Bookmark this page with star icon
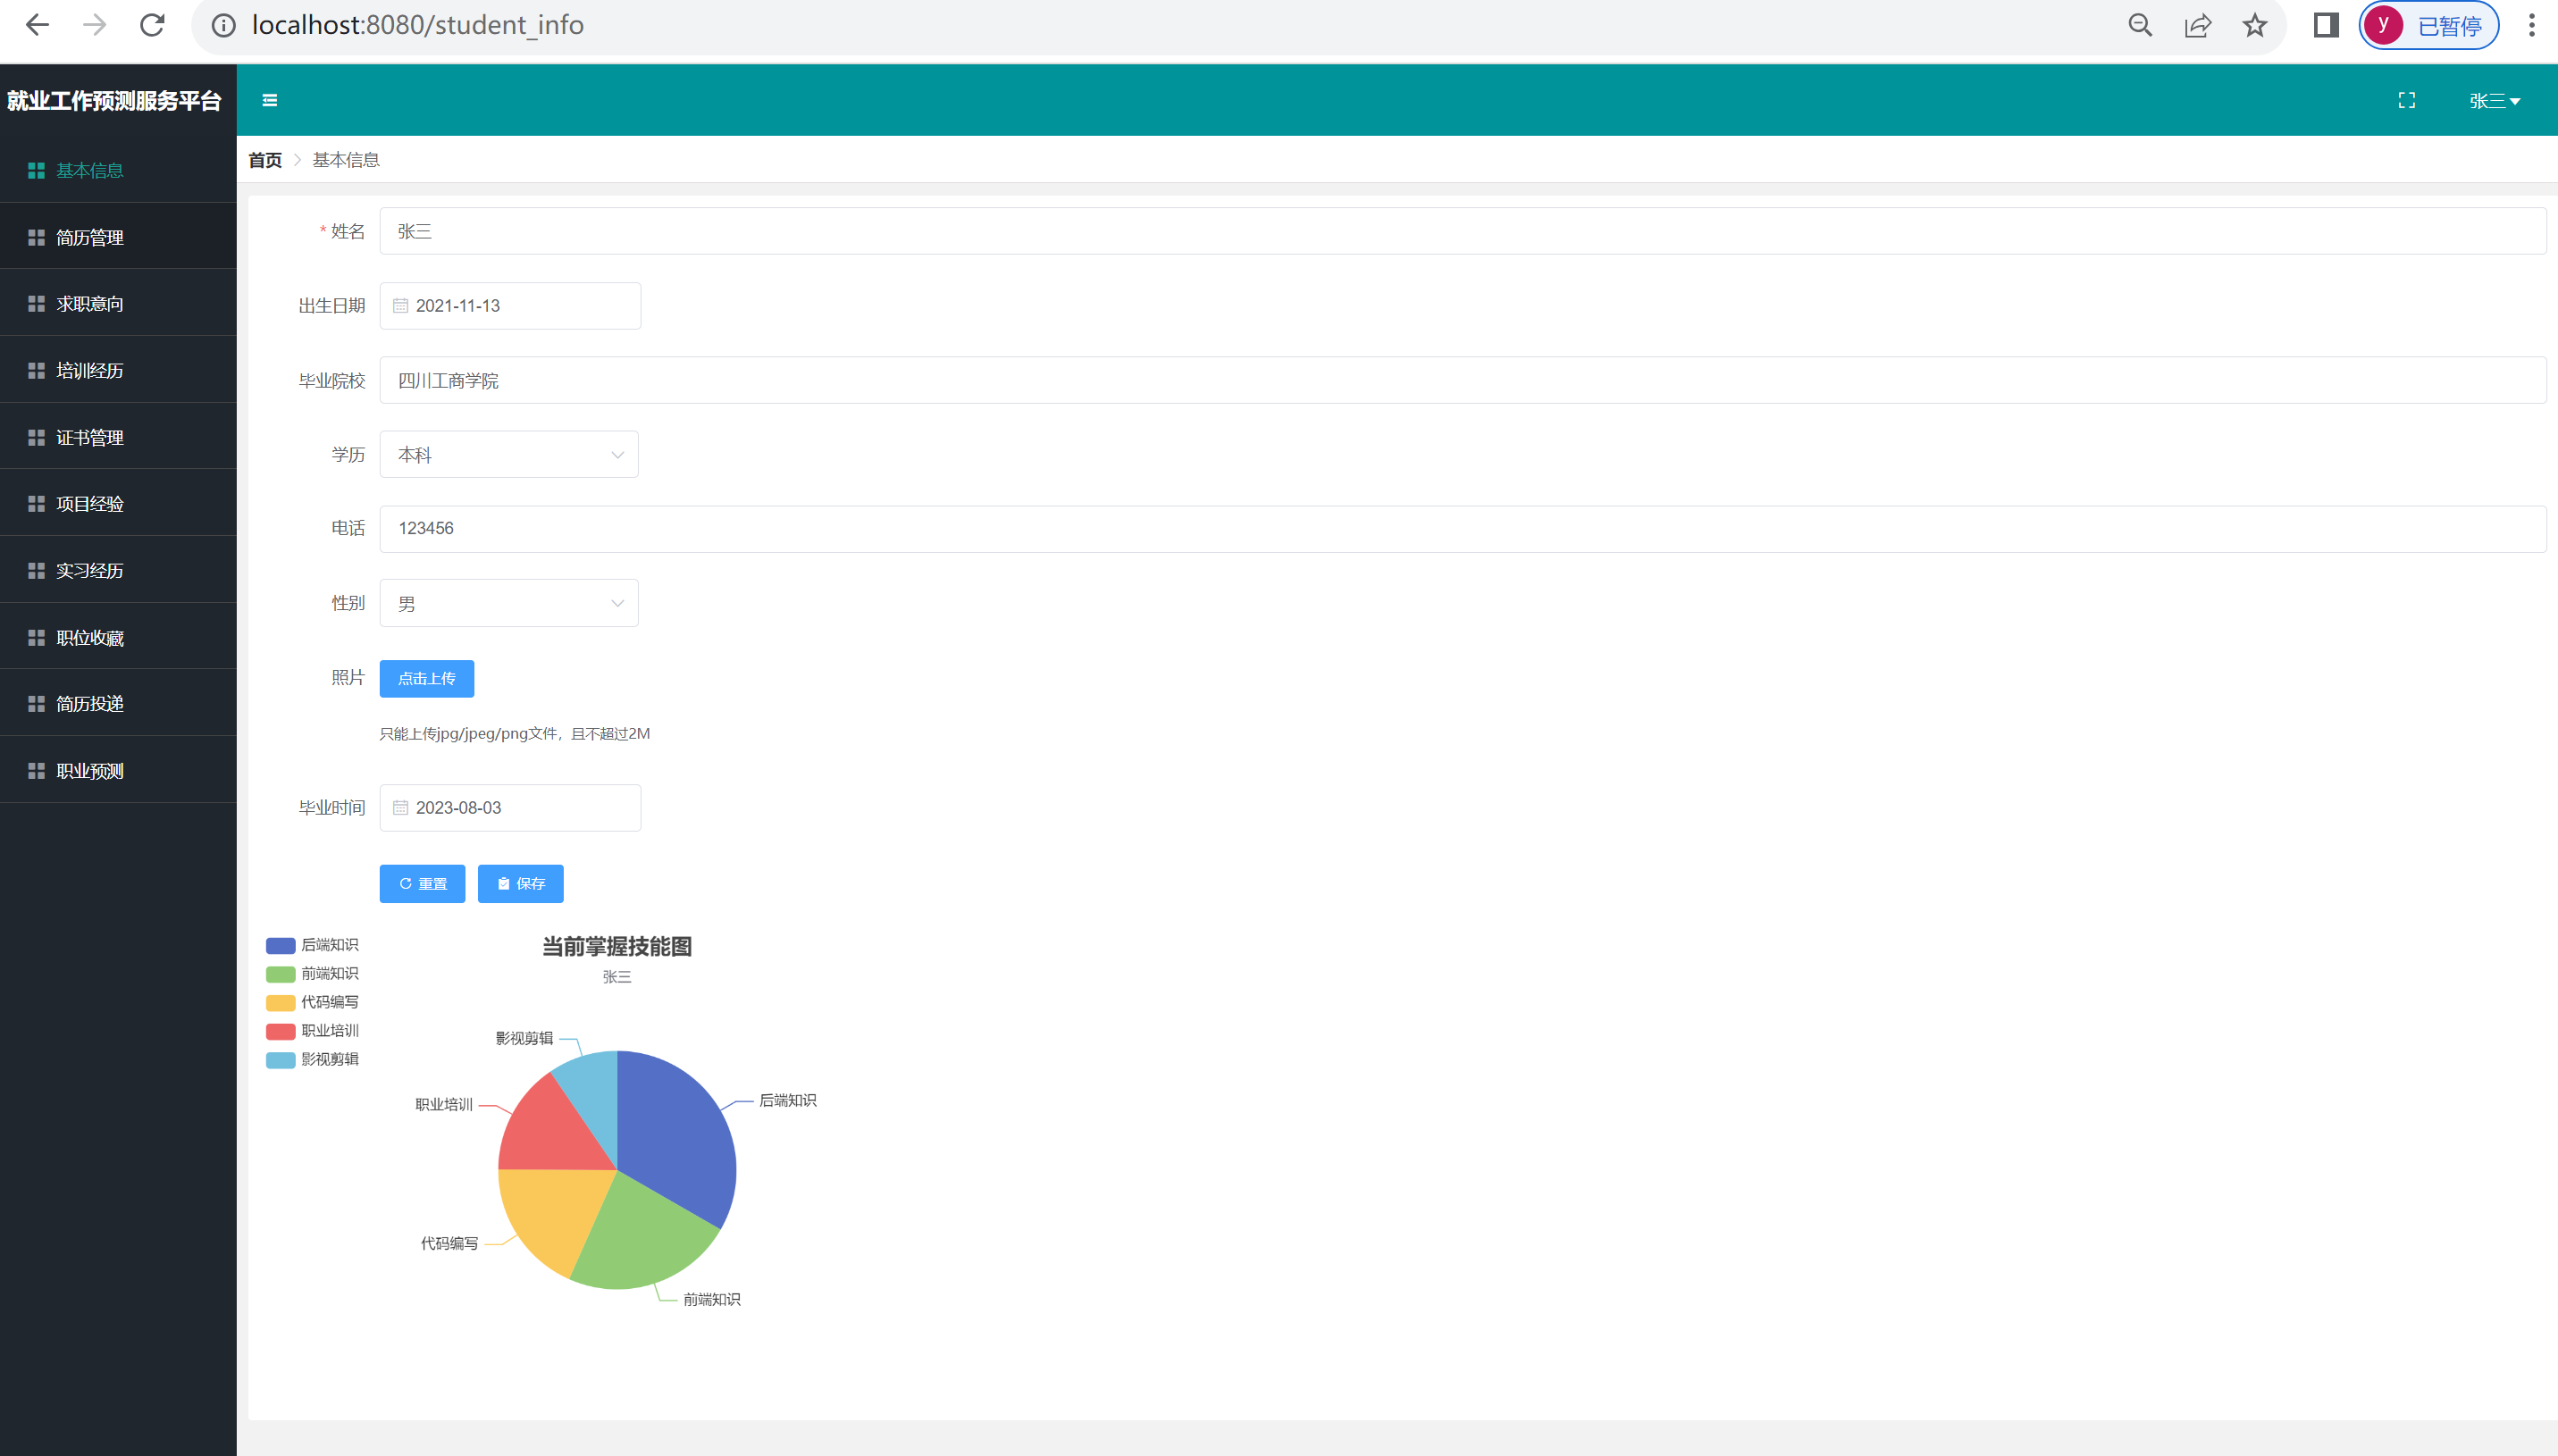 pyautogui.click(x=2254, y=25)
